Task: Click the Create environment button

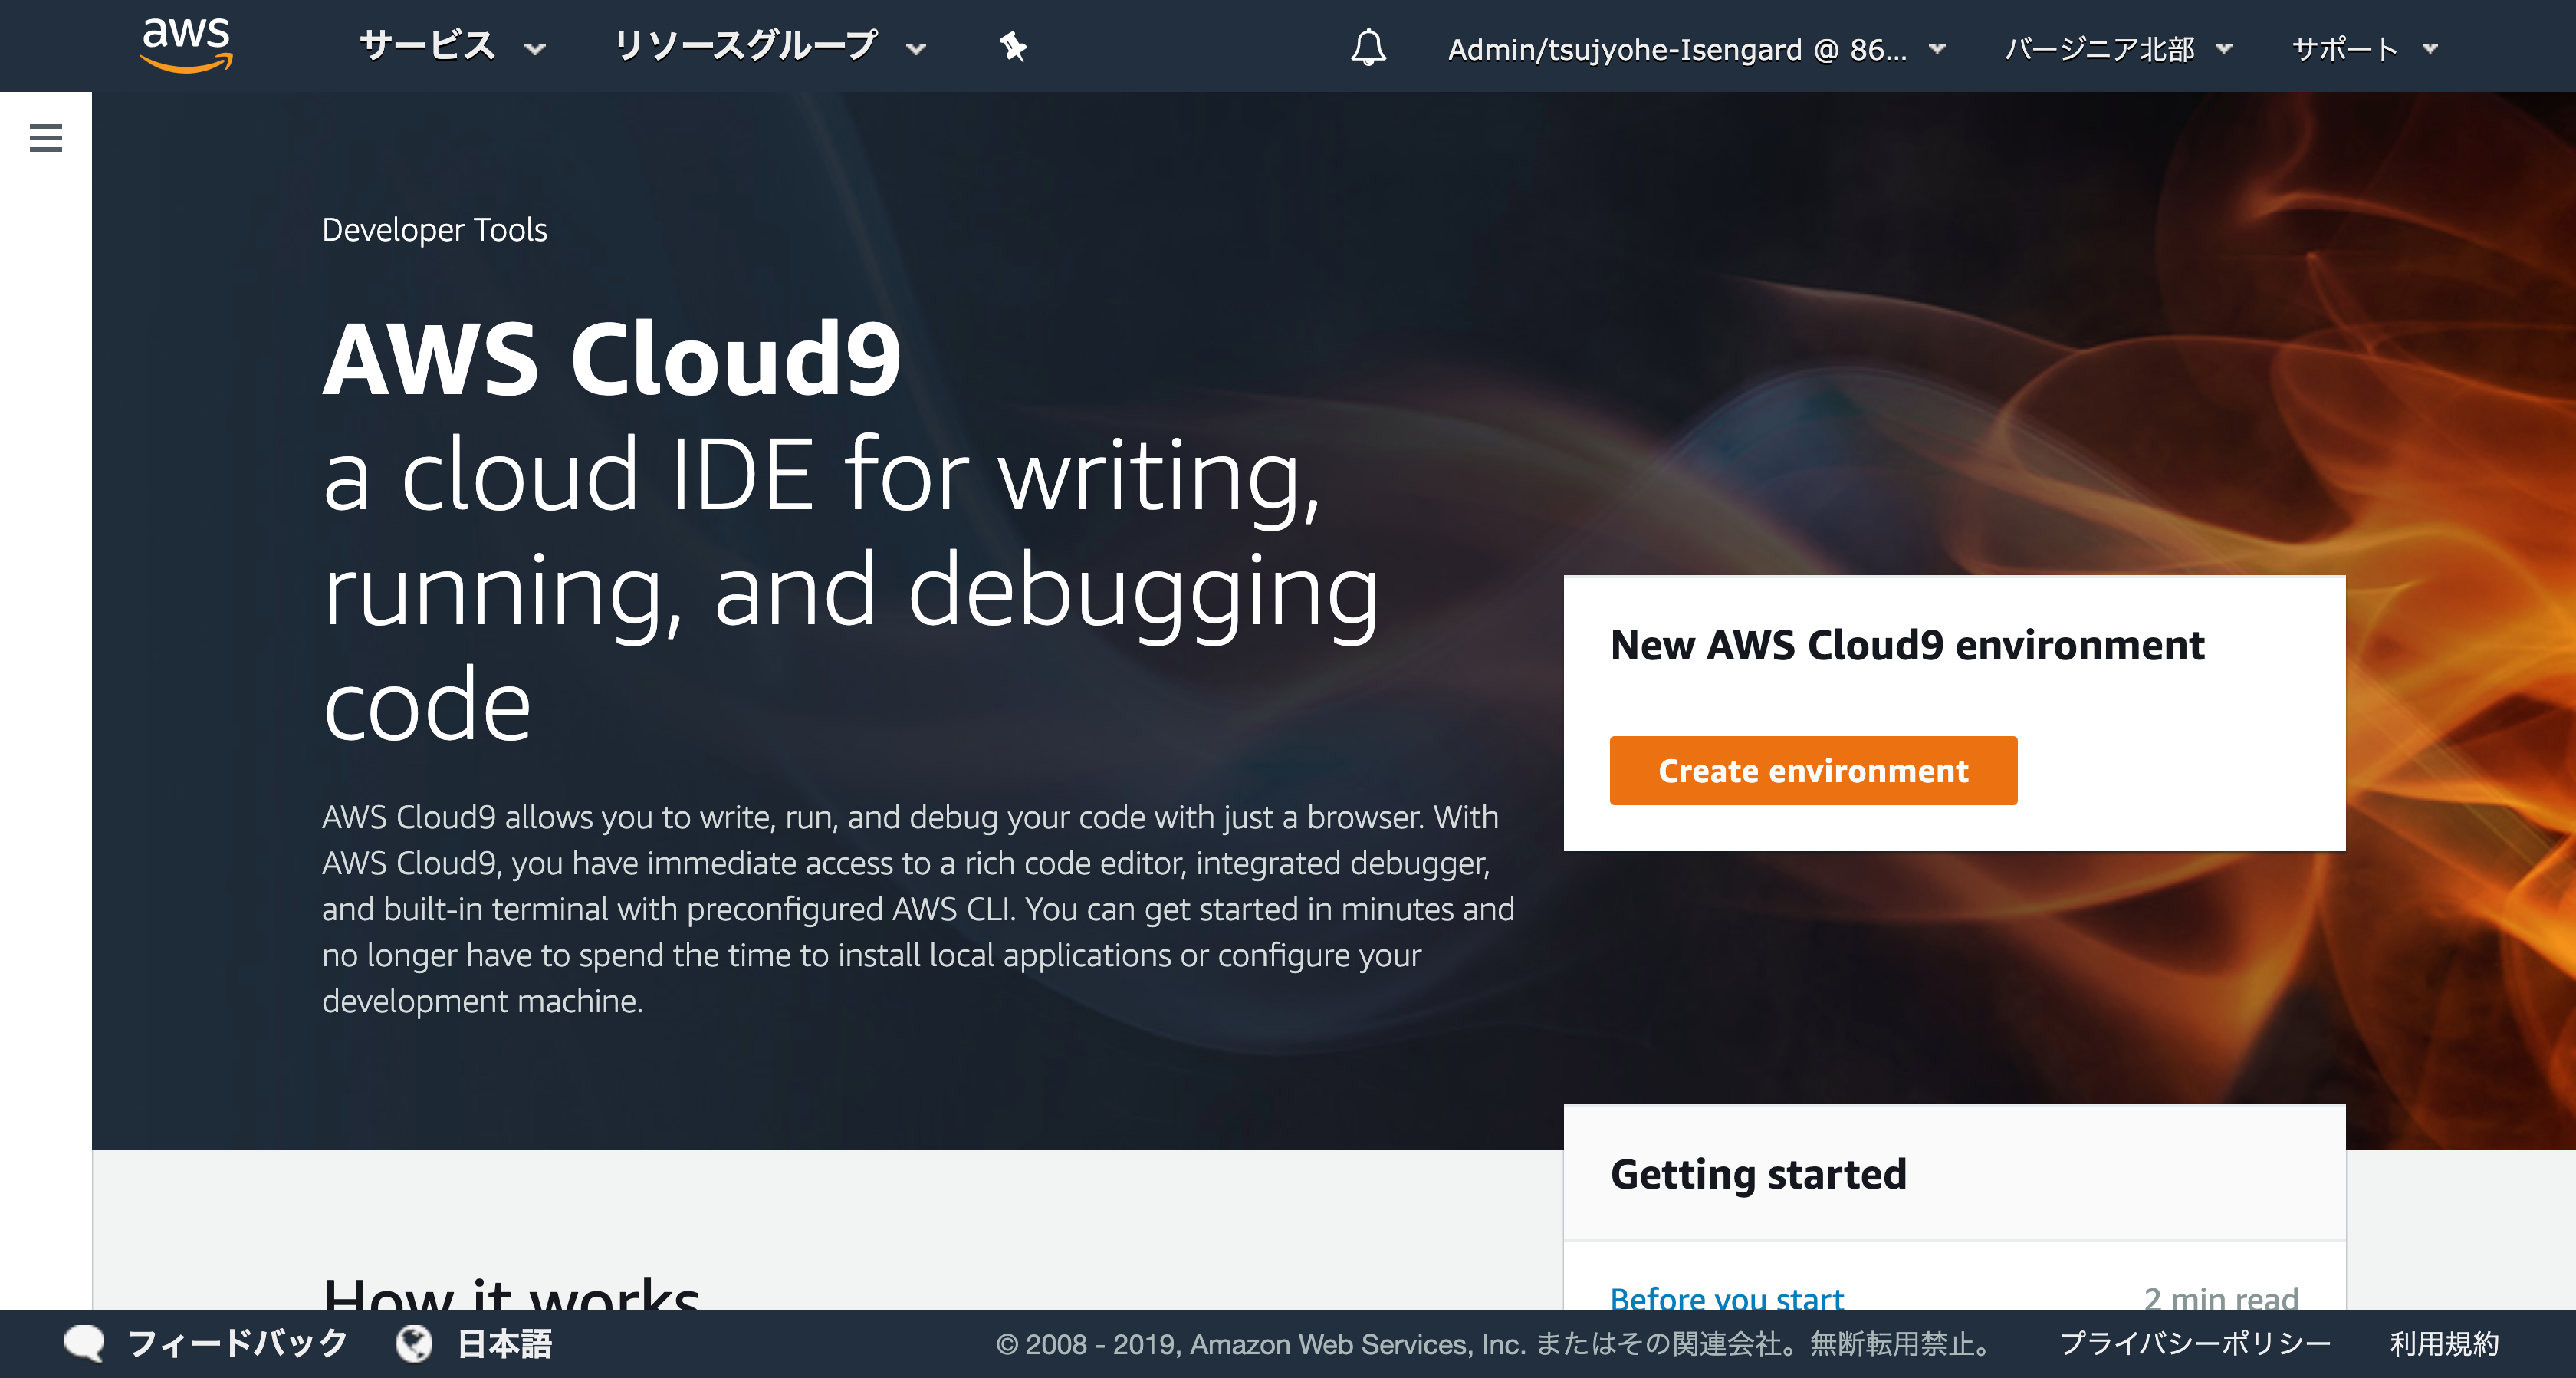Action: [x=1813, y=770]
